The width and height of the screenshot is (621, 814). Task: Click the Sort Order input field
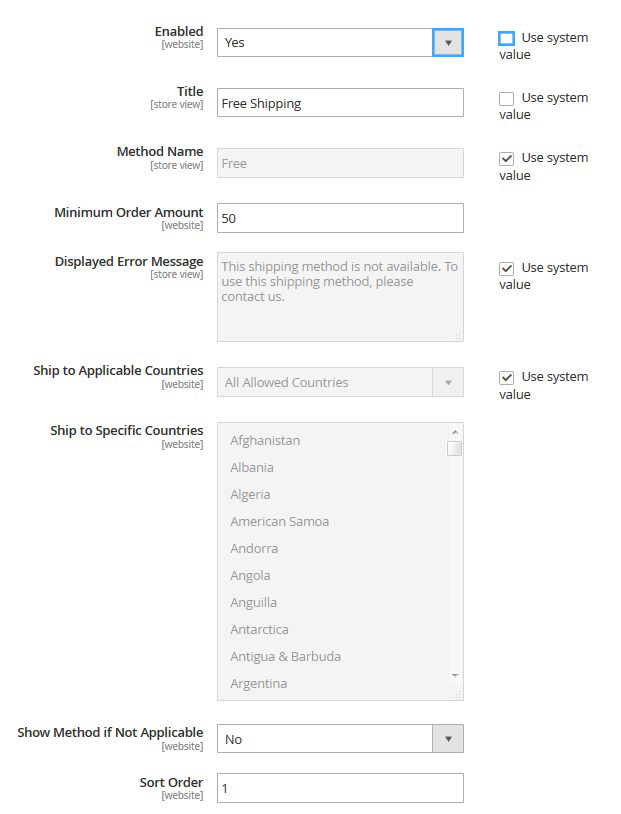340,788
